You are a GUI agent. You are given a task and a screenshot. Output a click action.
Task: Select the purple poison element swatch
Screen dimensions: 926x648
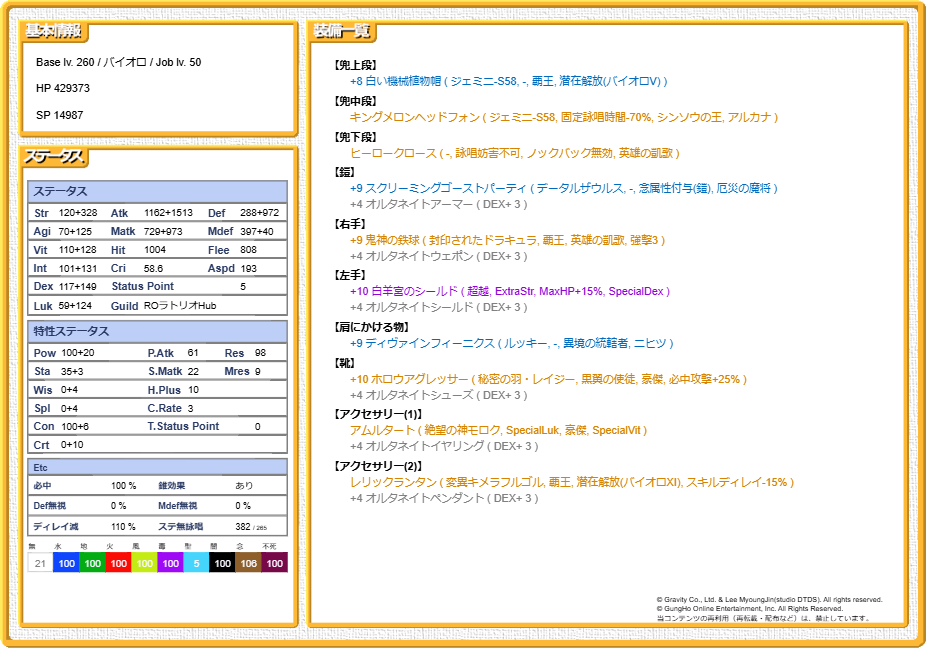click(x=170, y=563)
